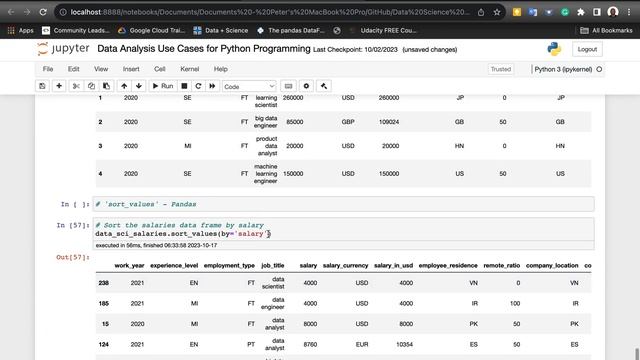This screenshot has width=640, height=360.
Task: Copy selected cells icon
Action: coord(91,86)
